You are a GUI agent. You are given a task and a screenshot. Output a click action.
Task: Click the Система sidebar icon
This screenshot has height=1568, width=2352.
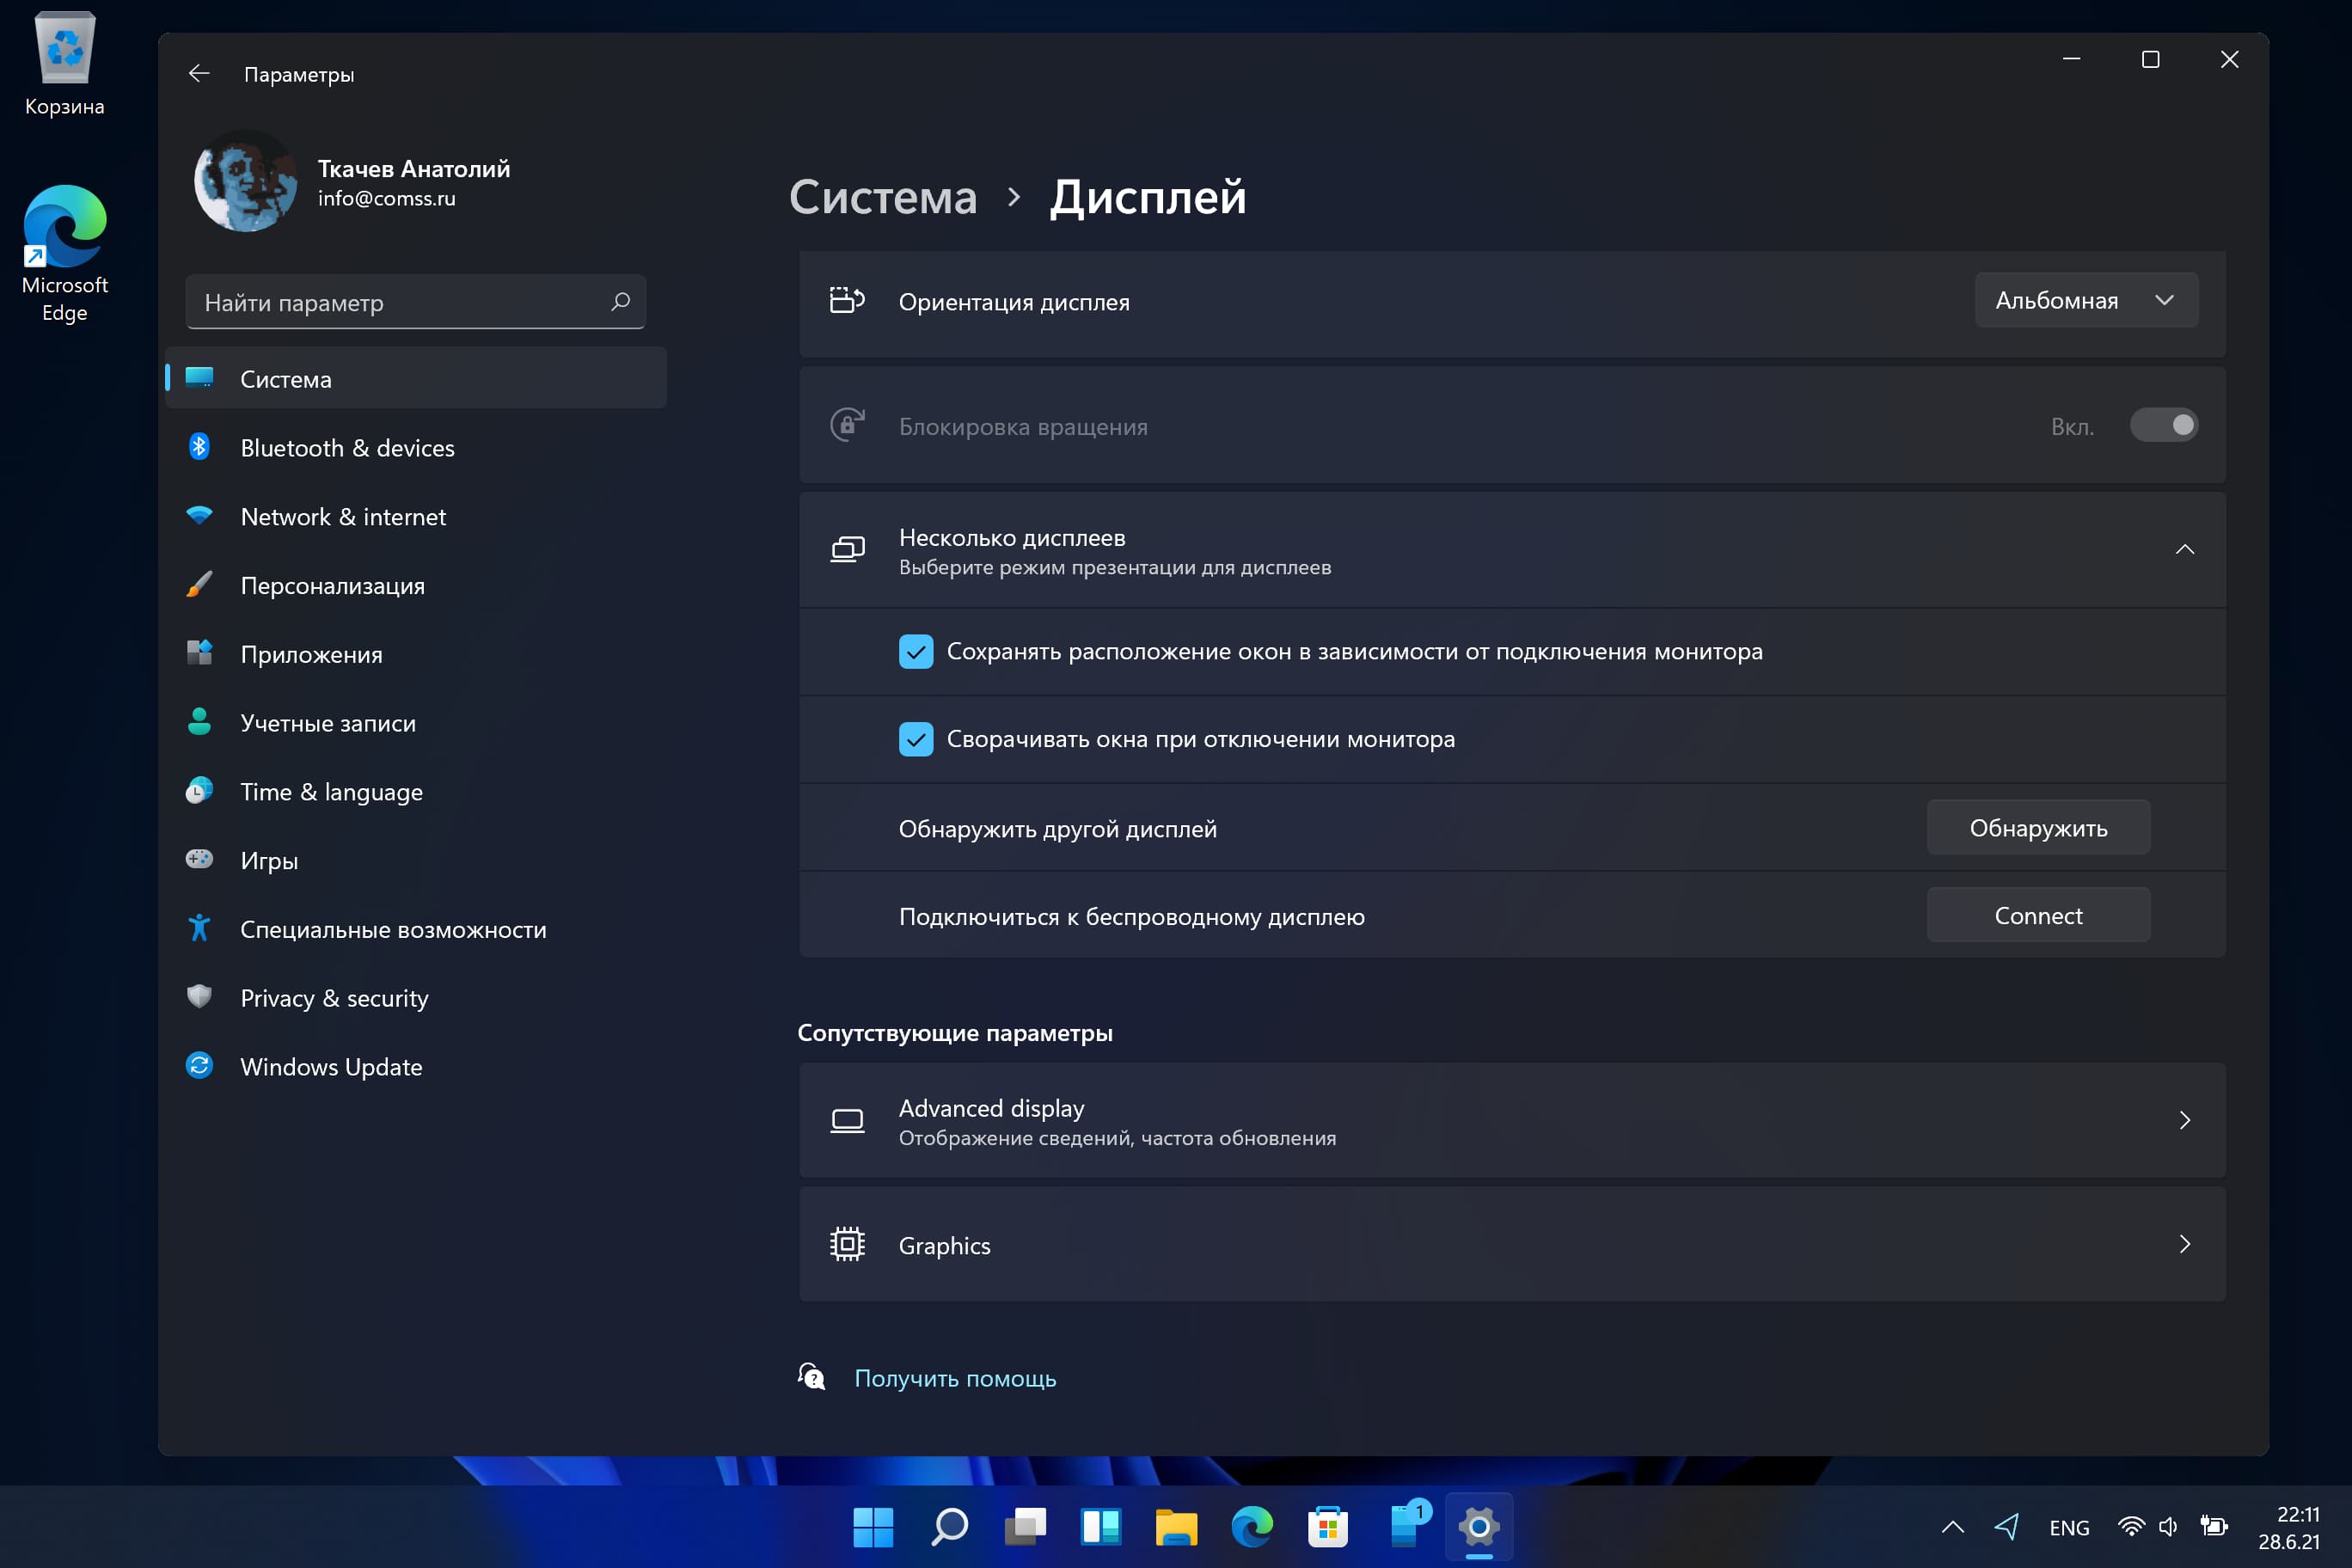(199, 378)
